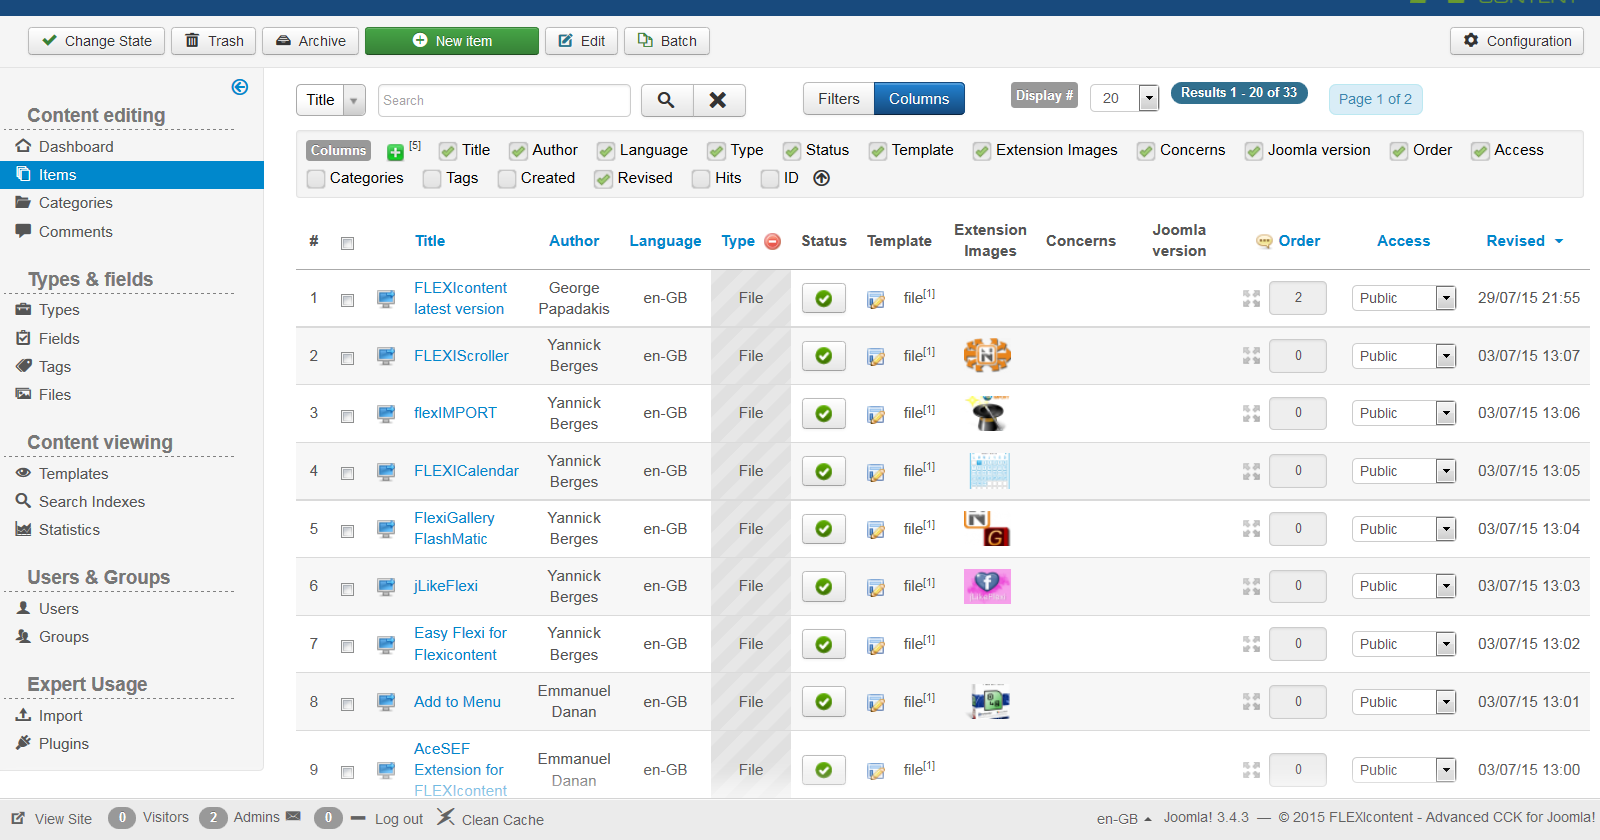Uncheck the Author column checkbox
The height and width of the screenshot is (840, 1600).
pyautogui.click(x=518, y=151)
